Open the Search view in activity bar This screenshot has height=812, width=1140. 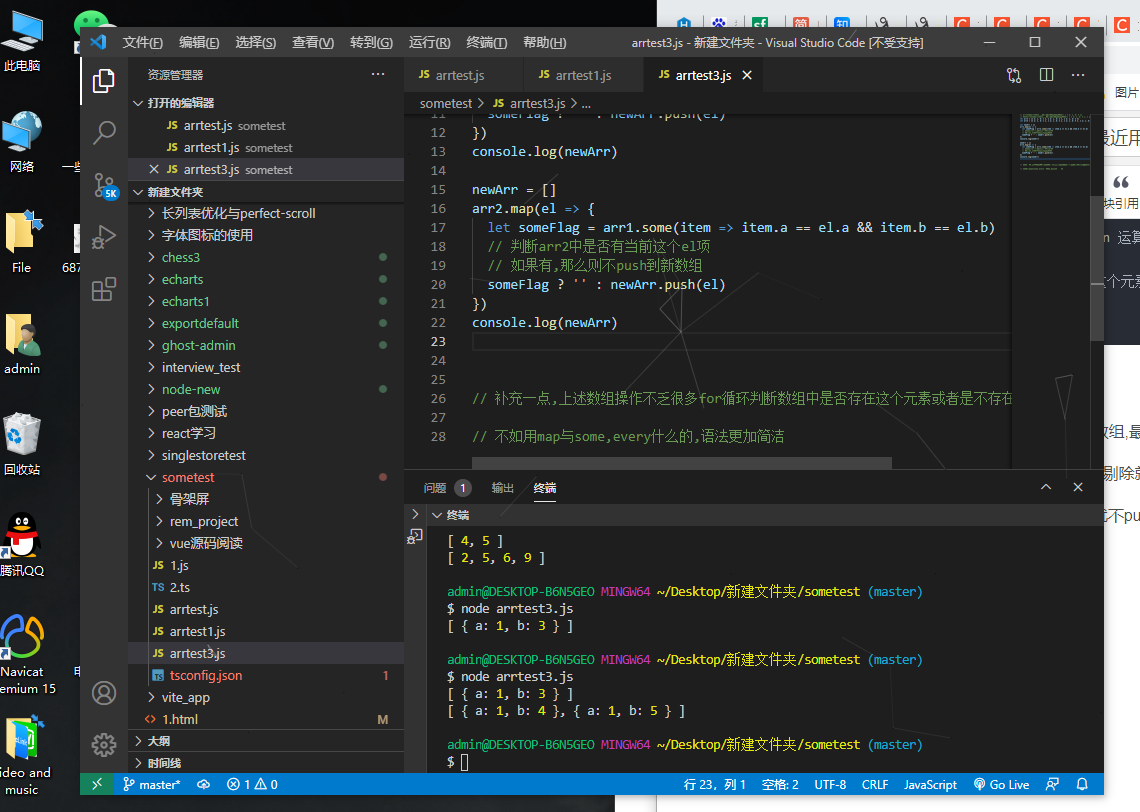point(104,132)
